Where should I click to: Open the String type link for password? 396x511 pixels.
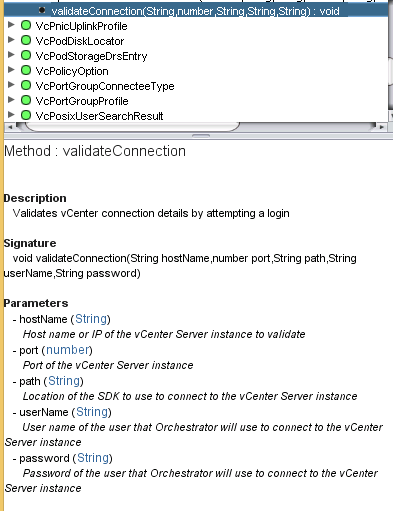[93, 458]
